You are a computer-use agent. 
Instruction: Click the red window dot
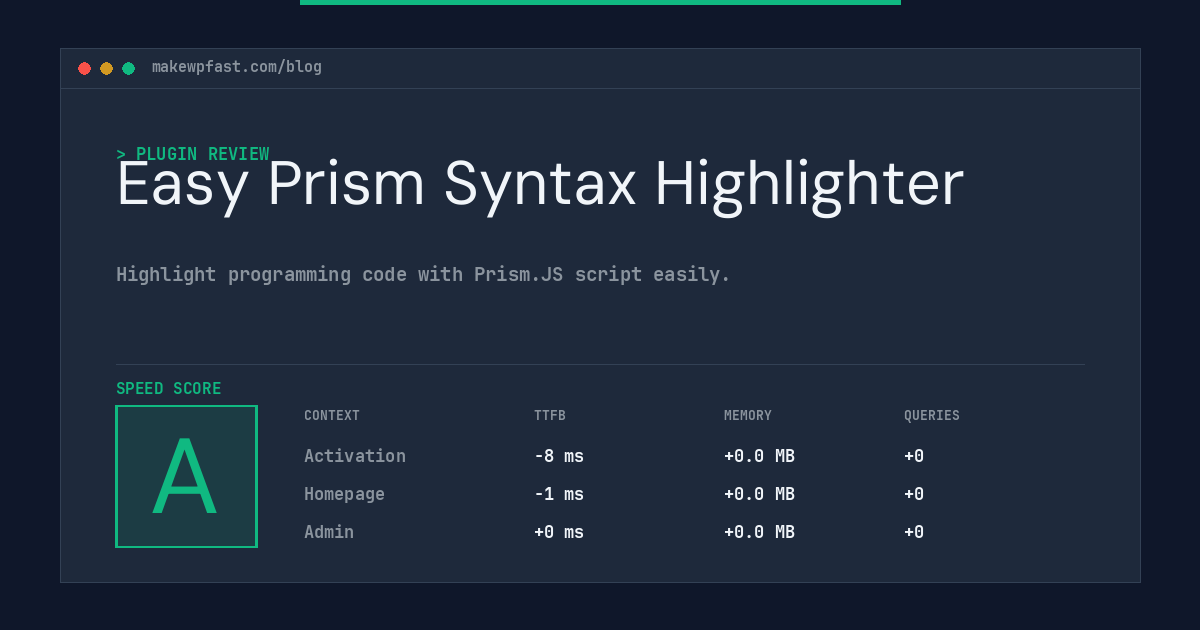[84, 68]
